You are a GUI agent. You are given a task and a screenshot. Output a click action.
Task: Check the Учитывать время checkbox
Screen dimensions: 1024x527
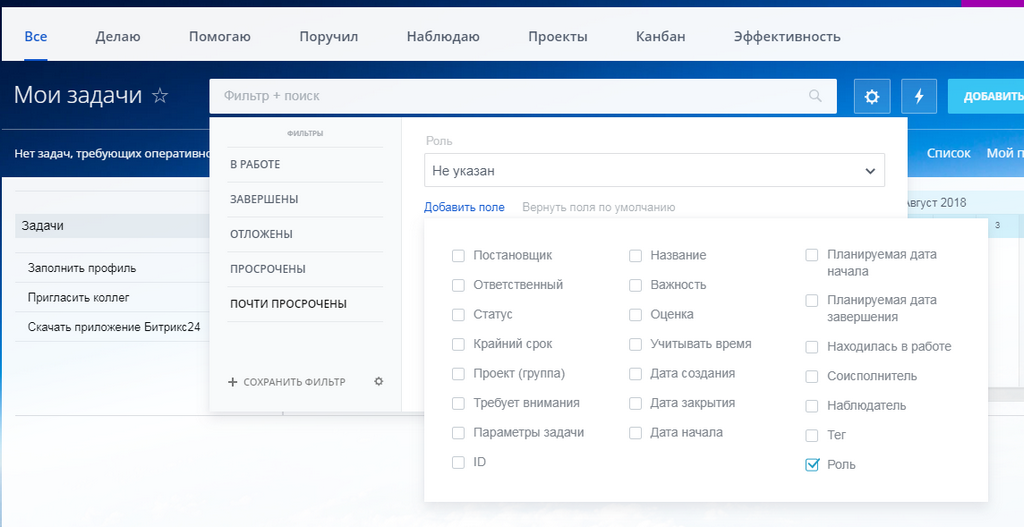(x=635, y=344)
